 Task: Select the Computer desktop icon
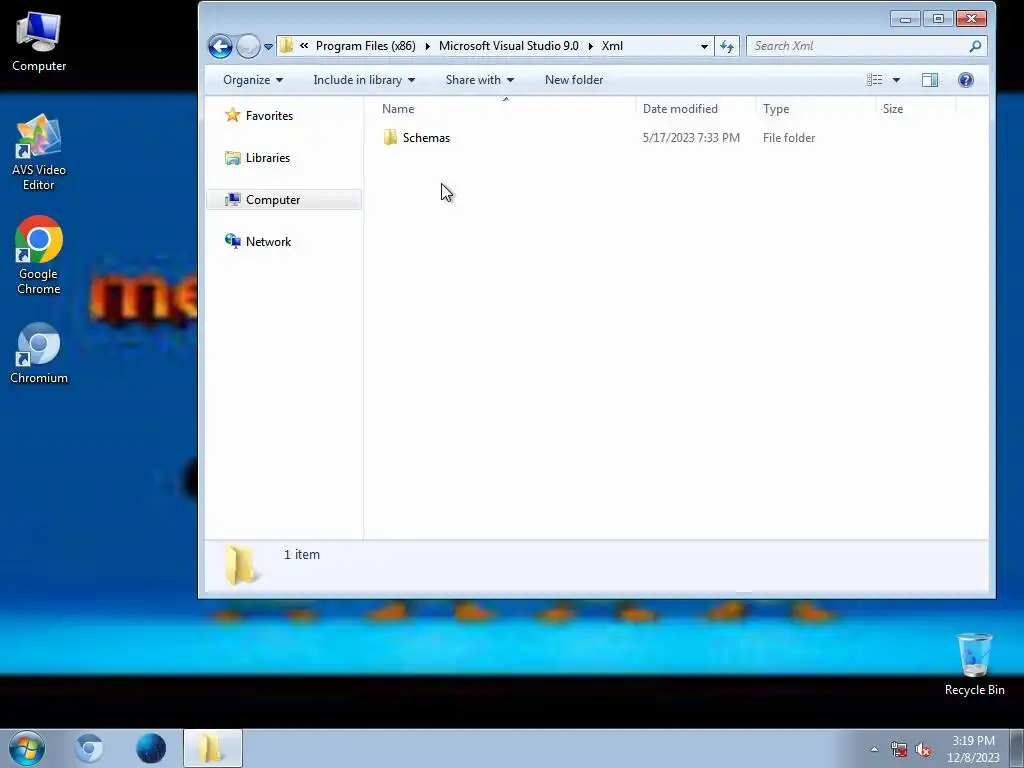(39, 42)
